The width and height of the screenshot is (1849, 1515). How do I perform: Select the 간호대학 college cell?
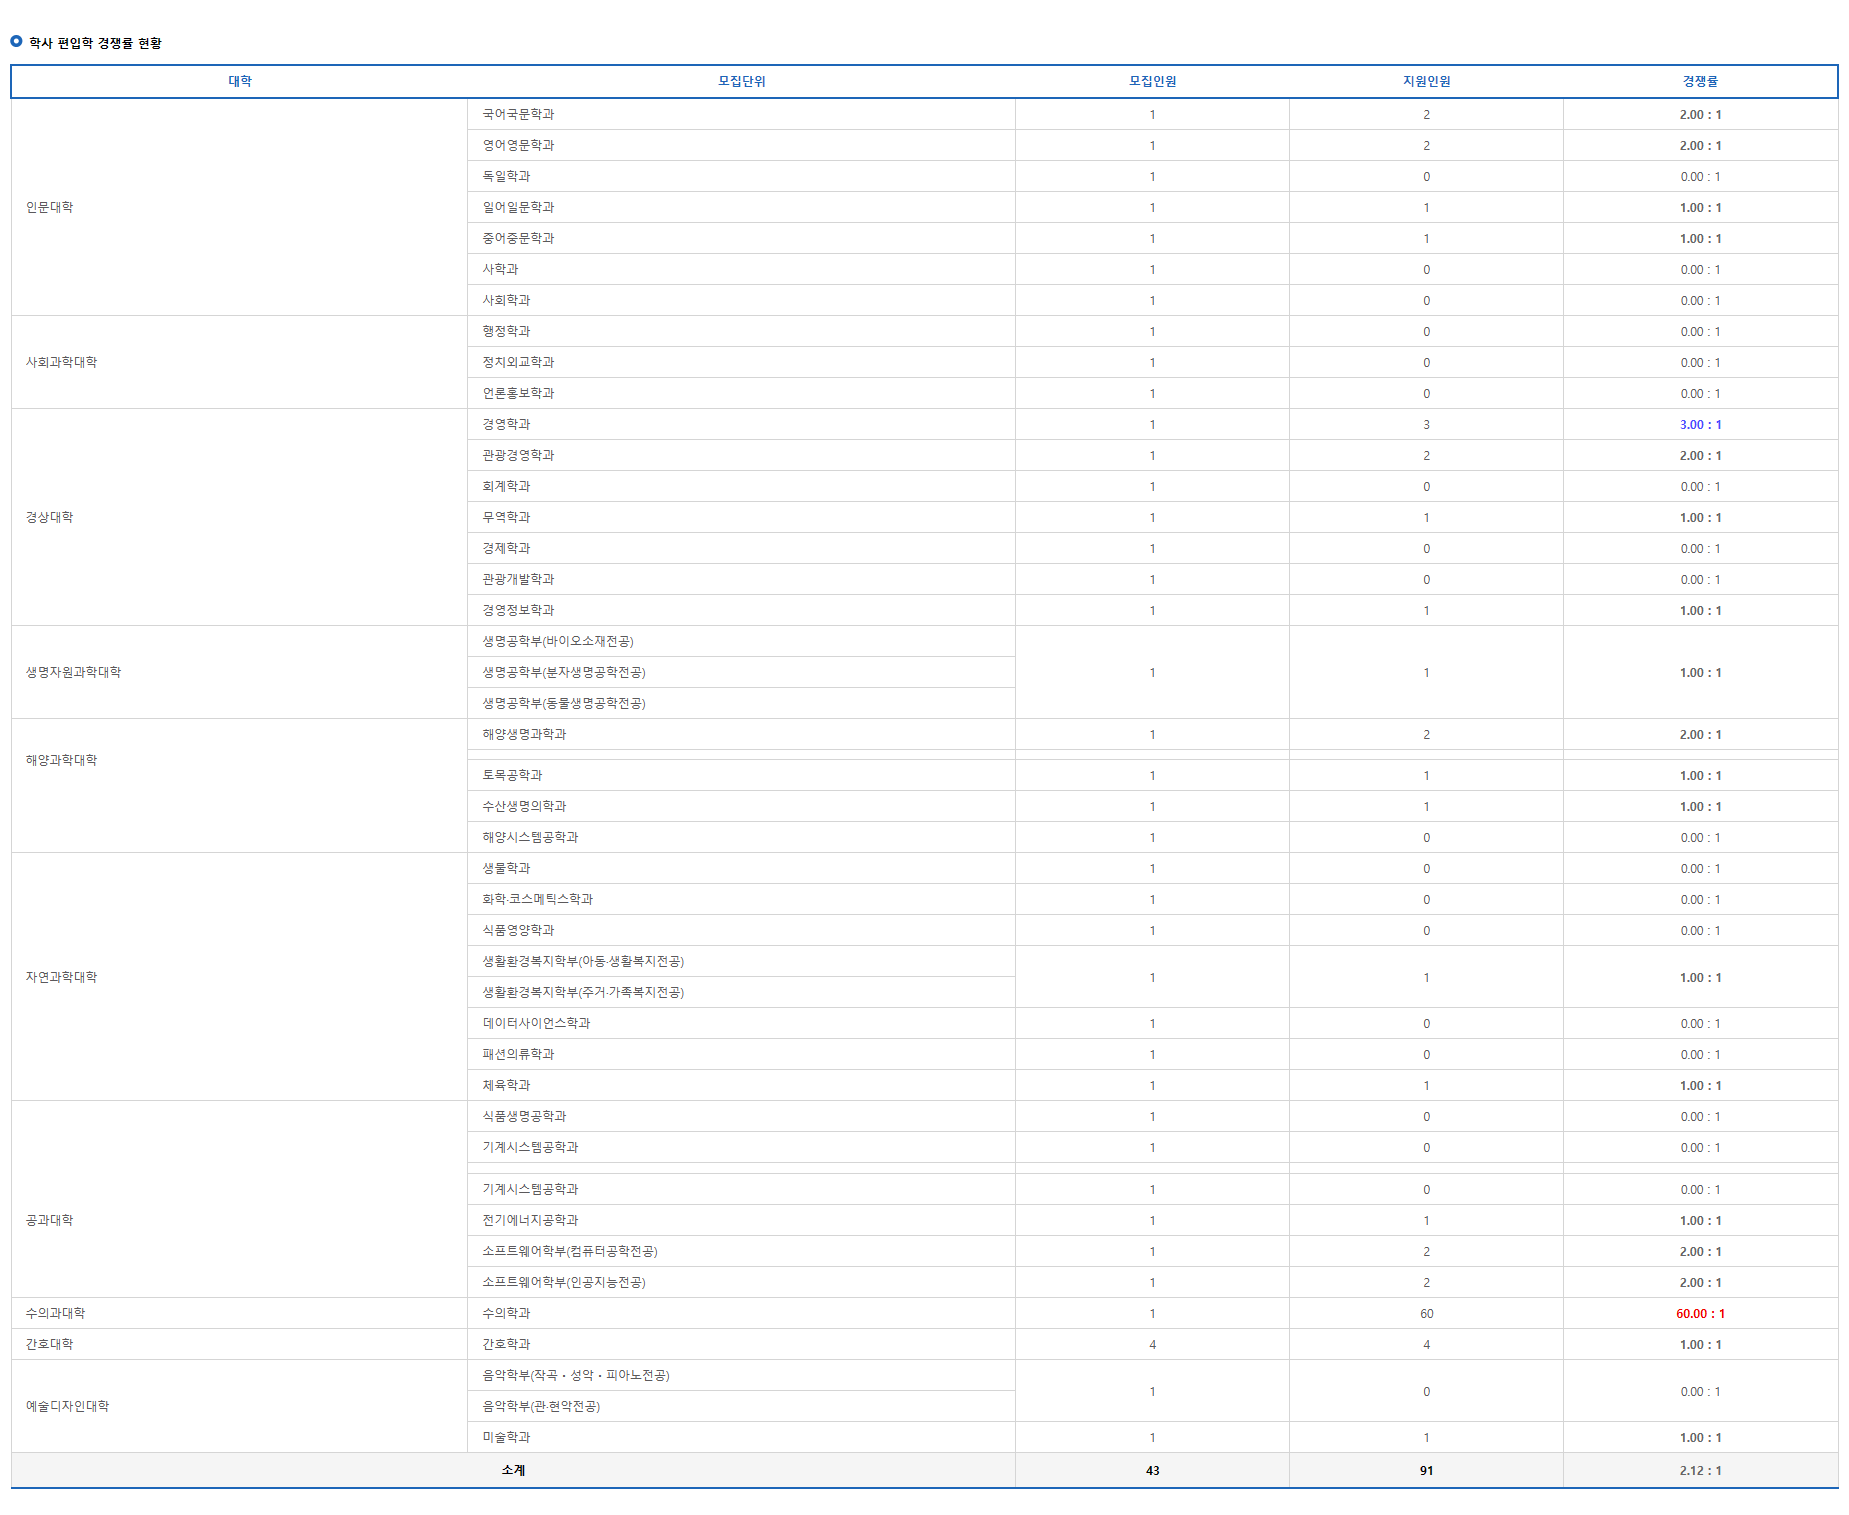point(239,1344)
